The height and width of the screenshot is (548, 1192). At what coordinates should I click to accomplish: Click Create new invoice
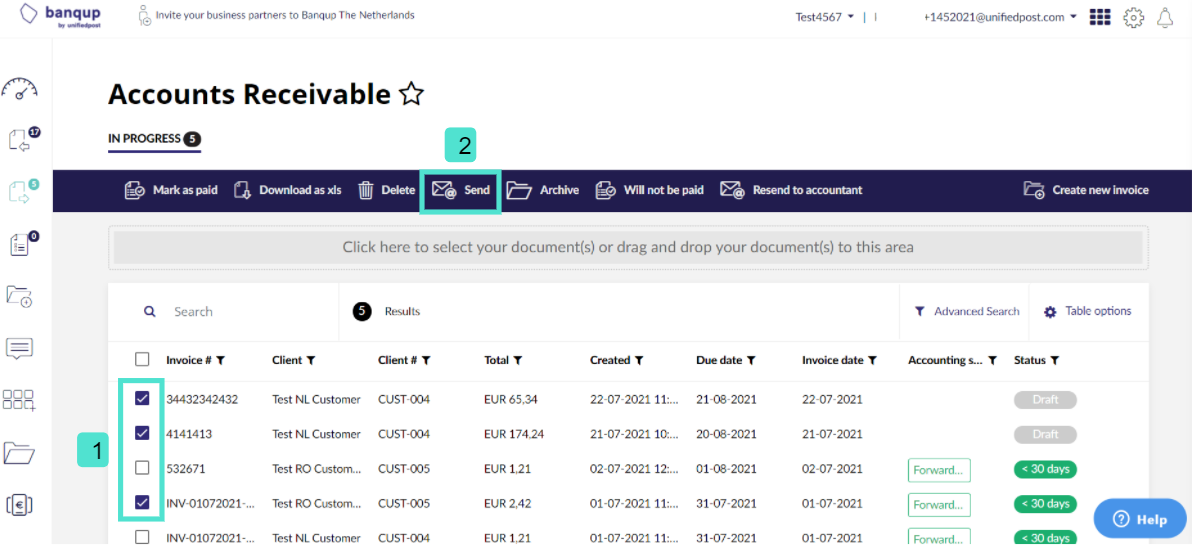coord(1086,190)
